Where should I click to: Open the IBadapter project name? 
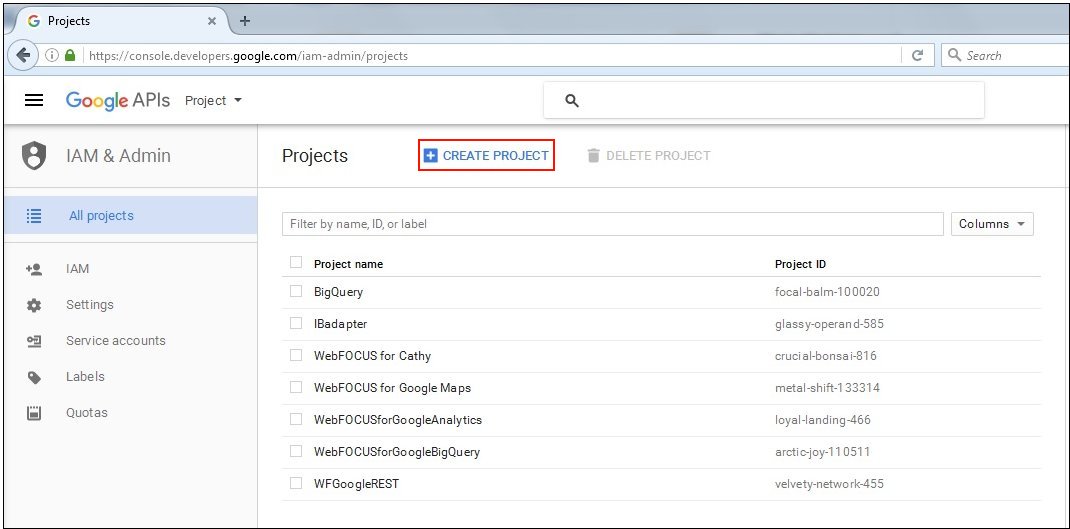[341, 324]
